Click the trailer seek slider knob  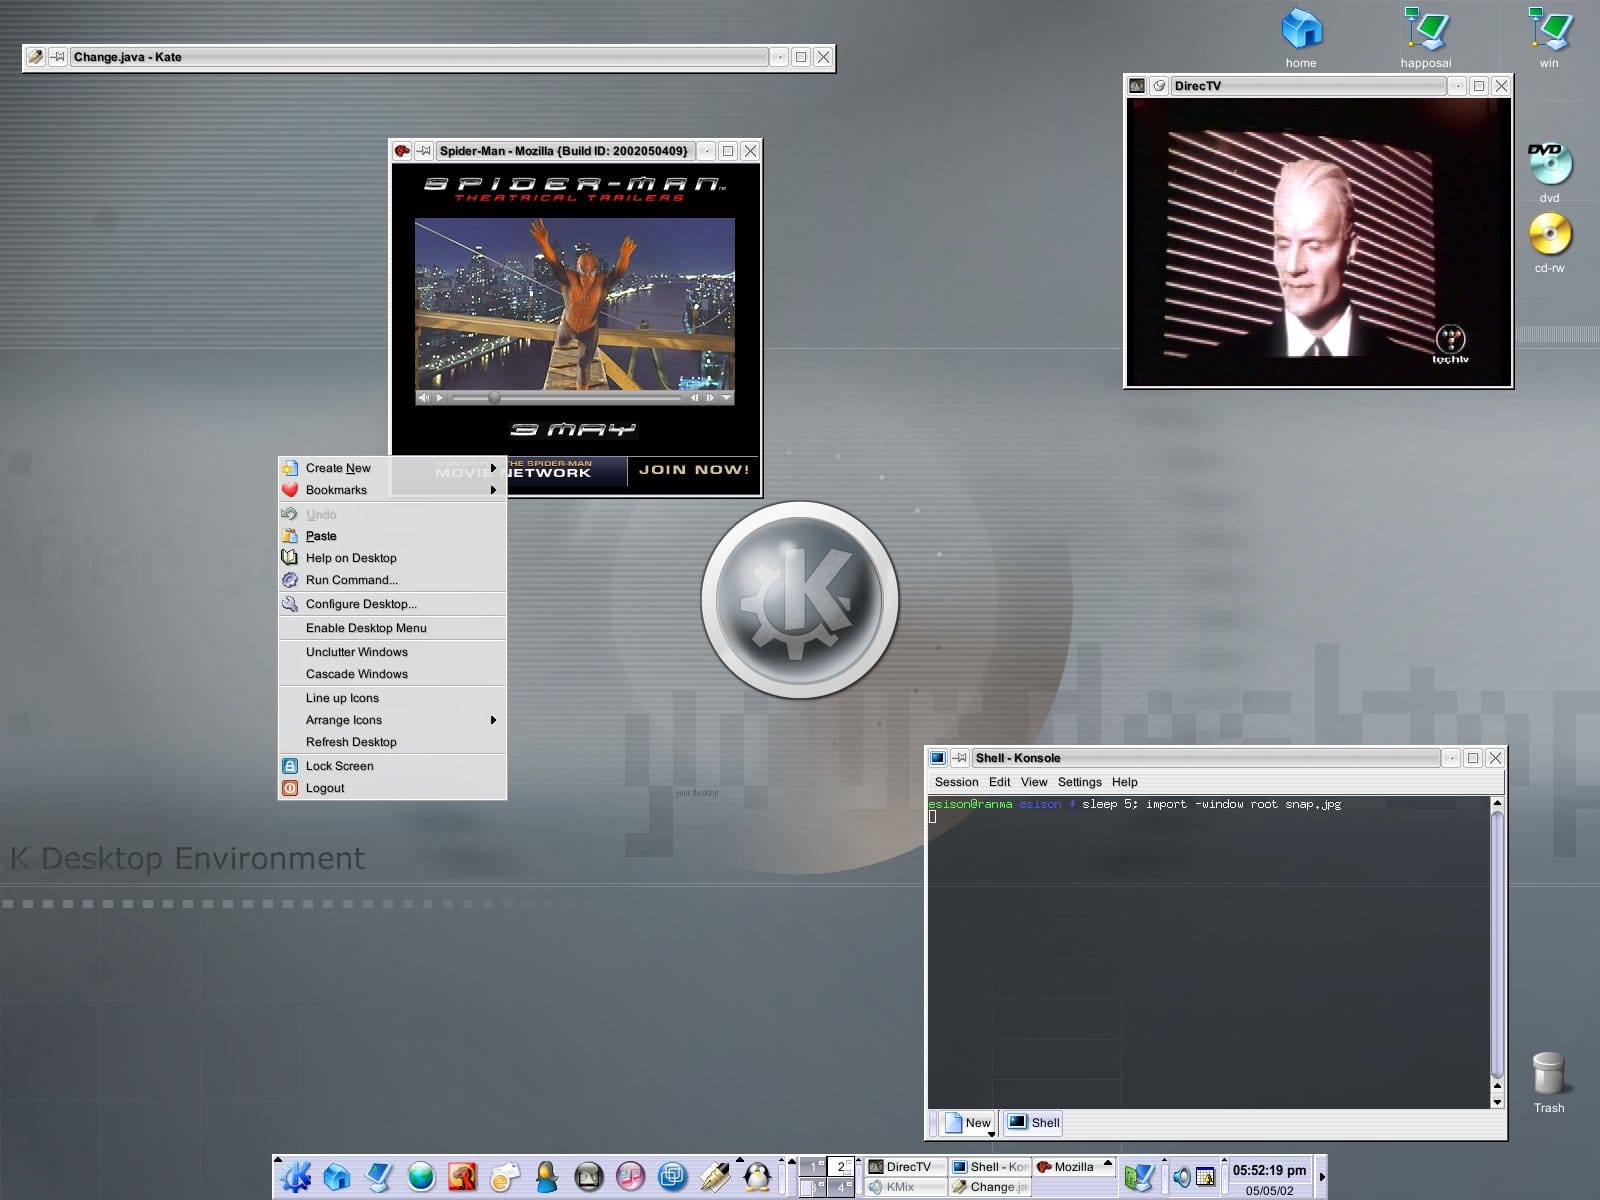point(494,397)
